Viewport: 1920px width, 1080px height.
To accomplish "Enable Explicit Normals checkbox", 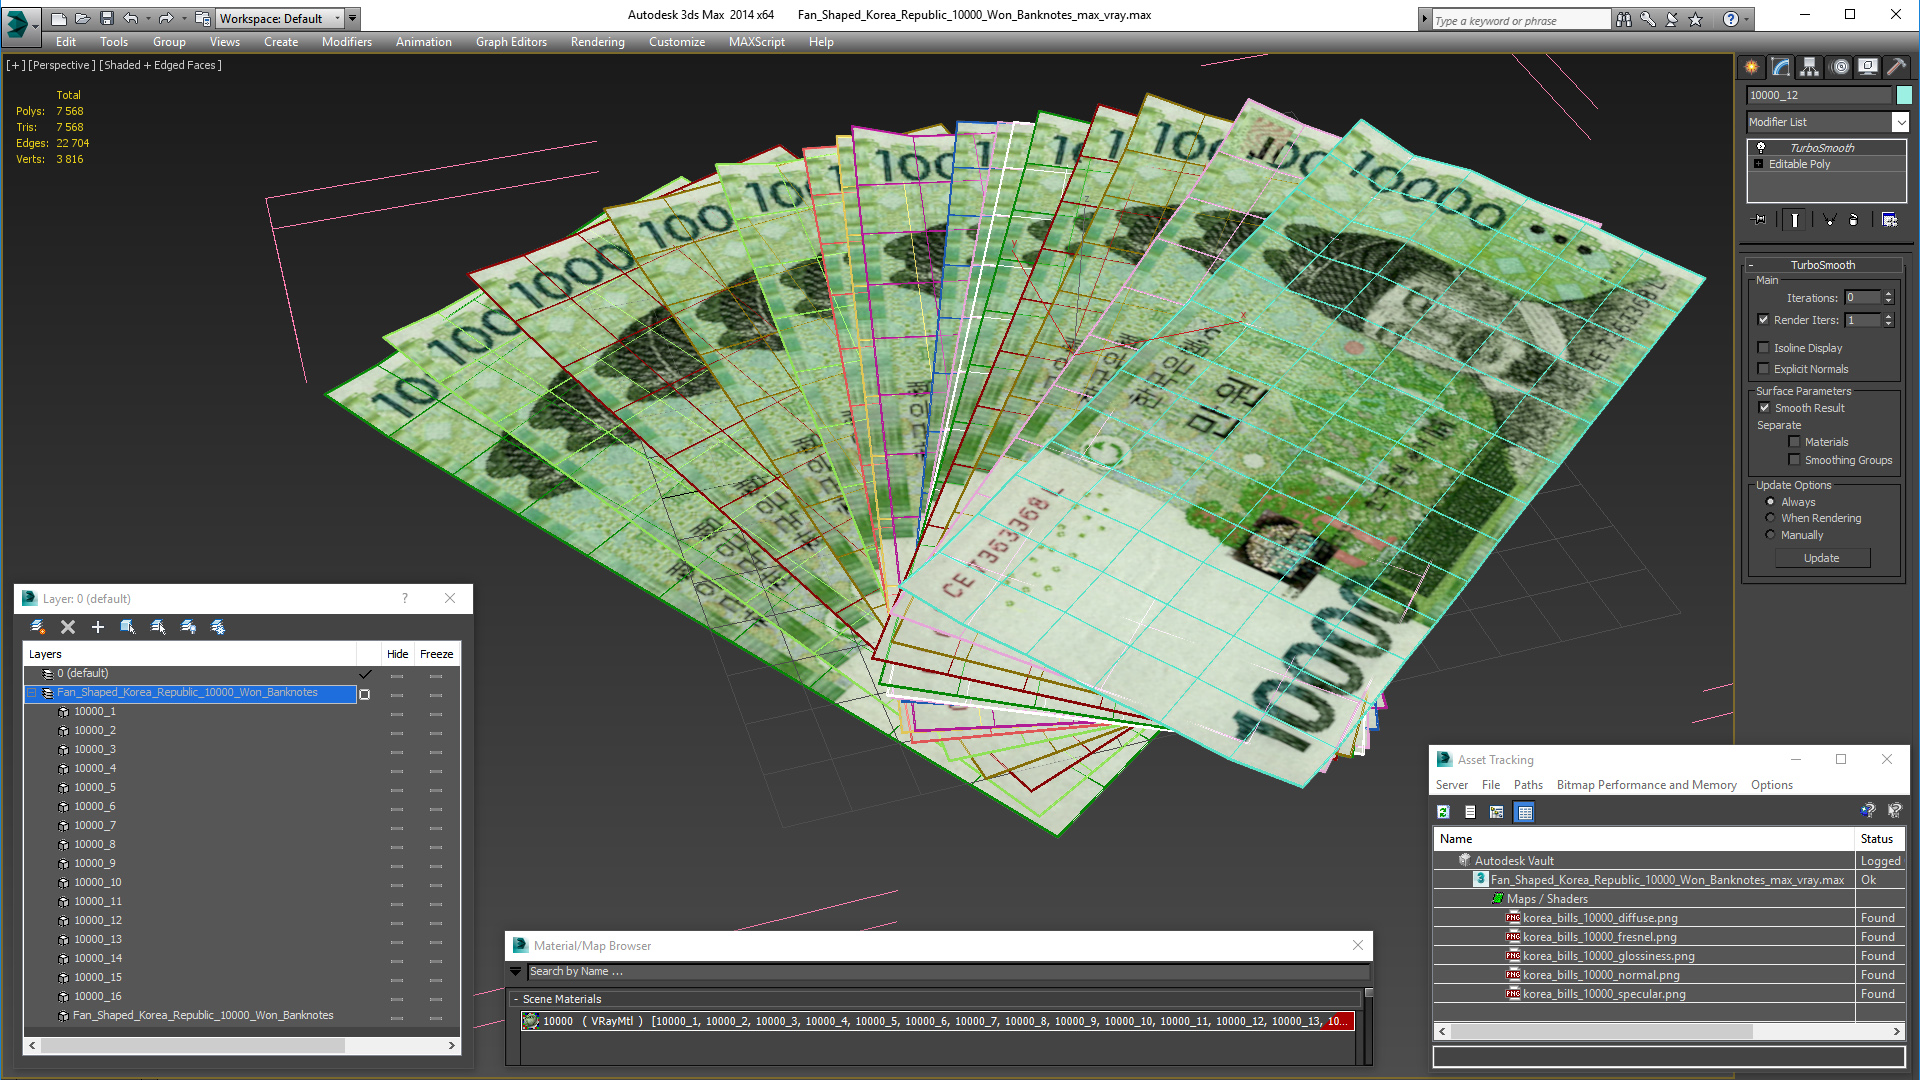I will [x=1764, y=369].
